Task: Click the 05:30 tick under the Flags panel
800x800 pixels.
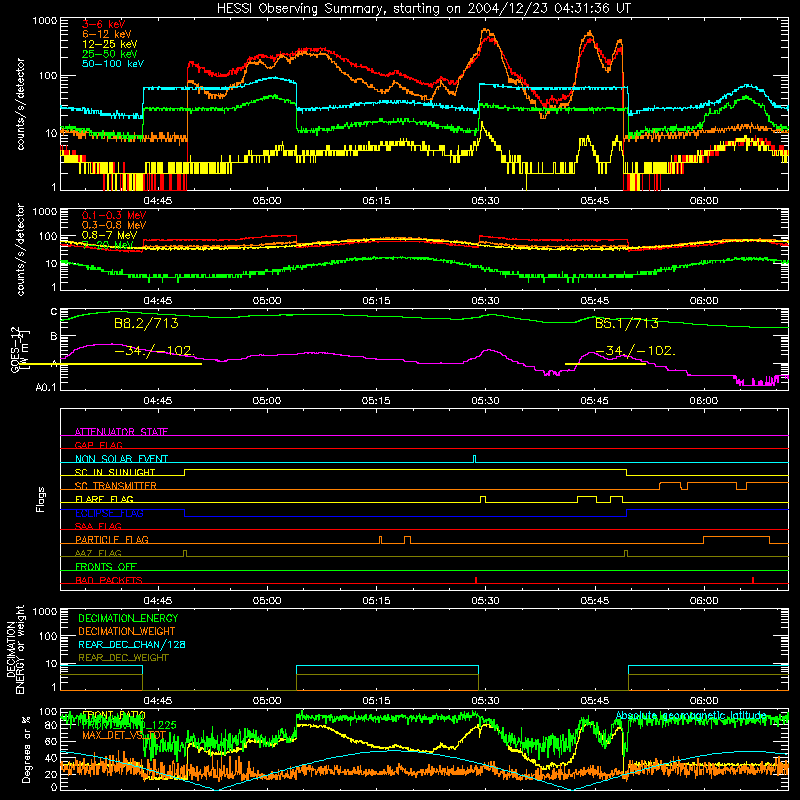Action: pyautogui.click(x=485, y=601)
